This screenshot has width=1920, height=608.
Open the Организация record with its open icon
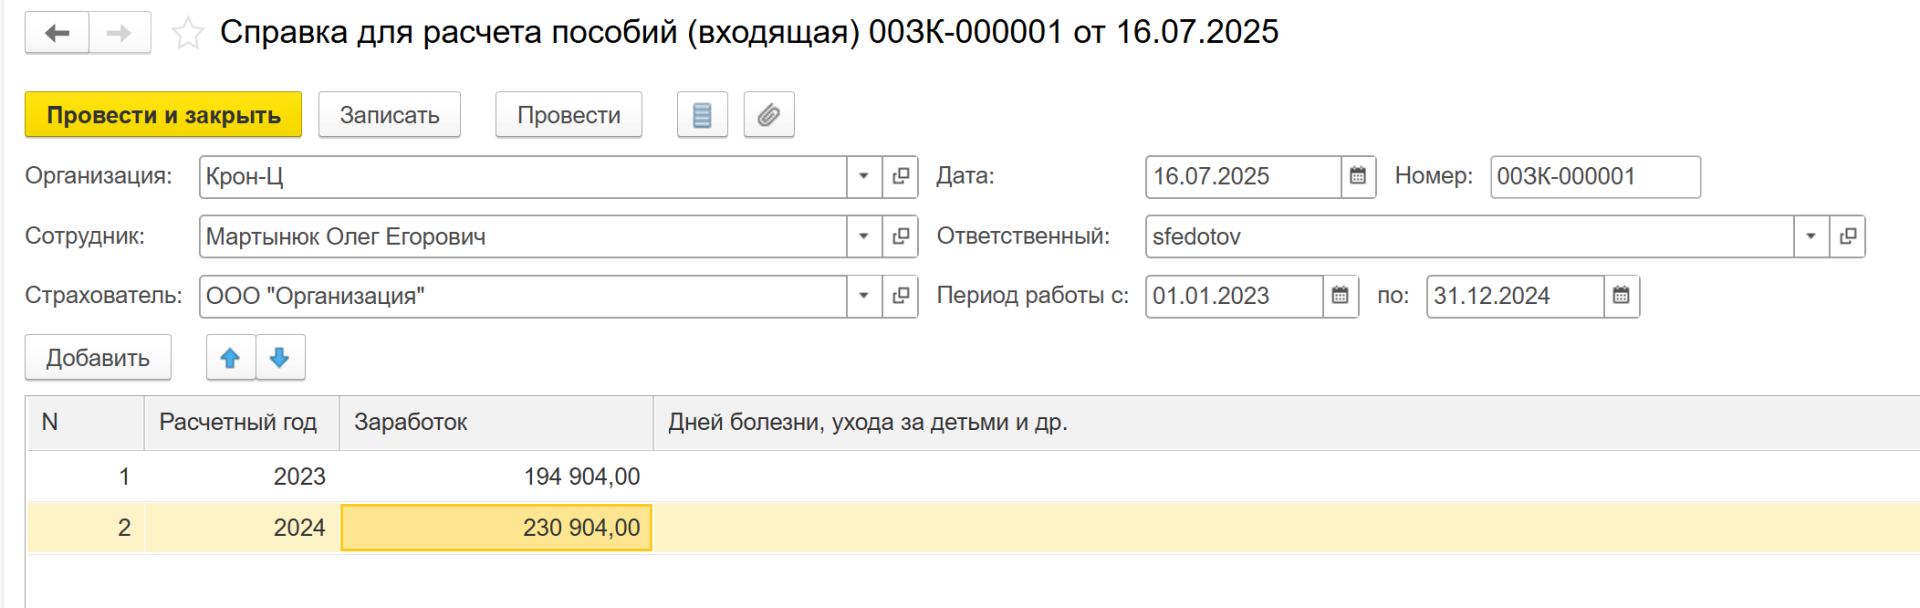coord(900,177)
